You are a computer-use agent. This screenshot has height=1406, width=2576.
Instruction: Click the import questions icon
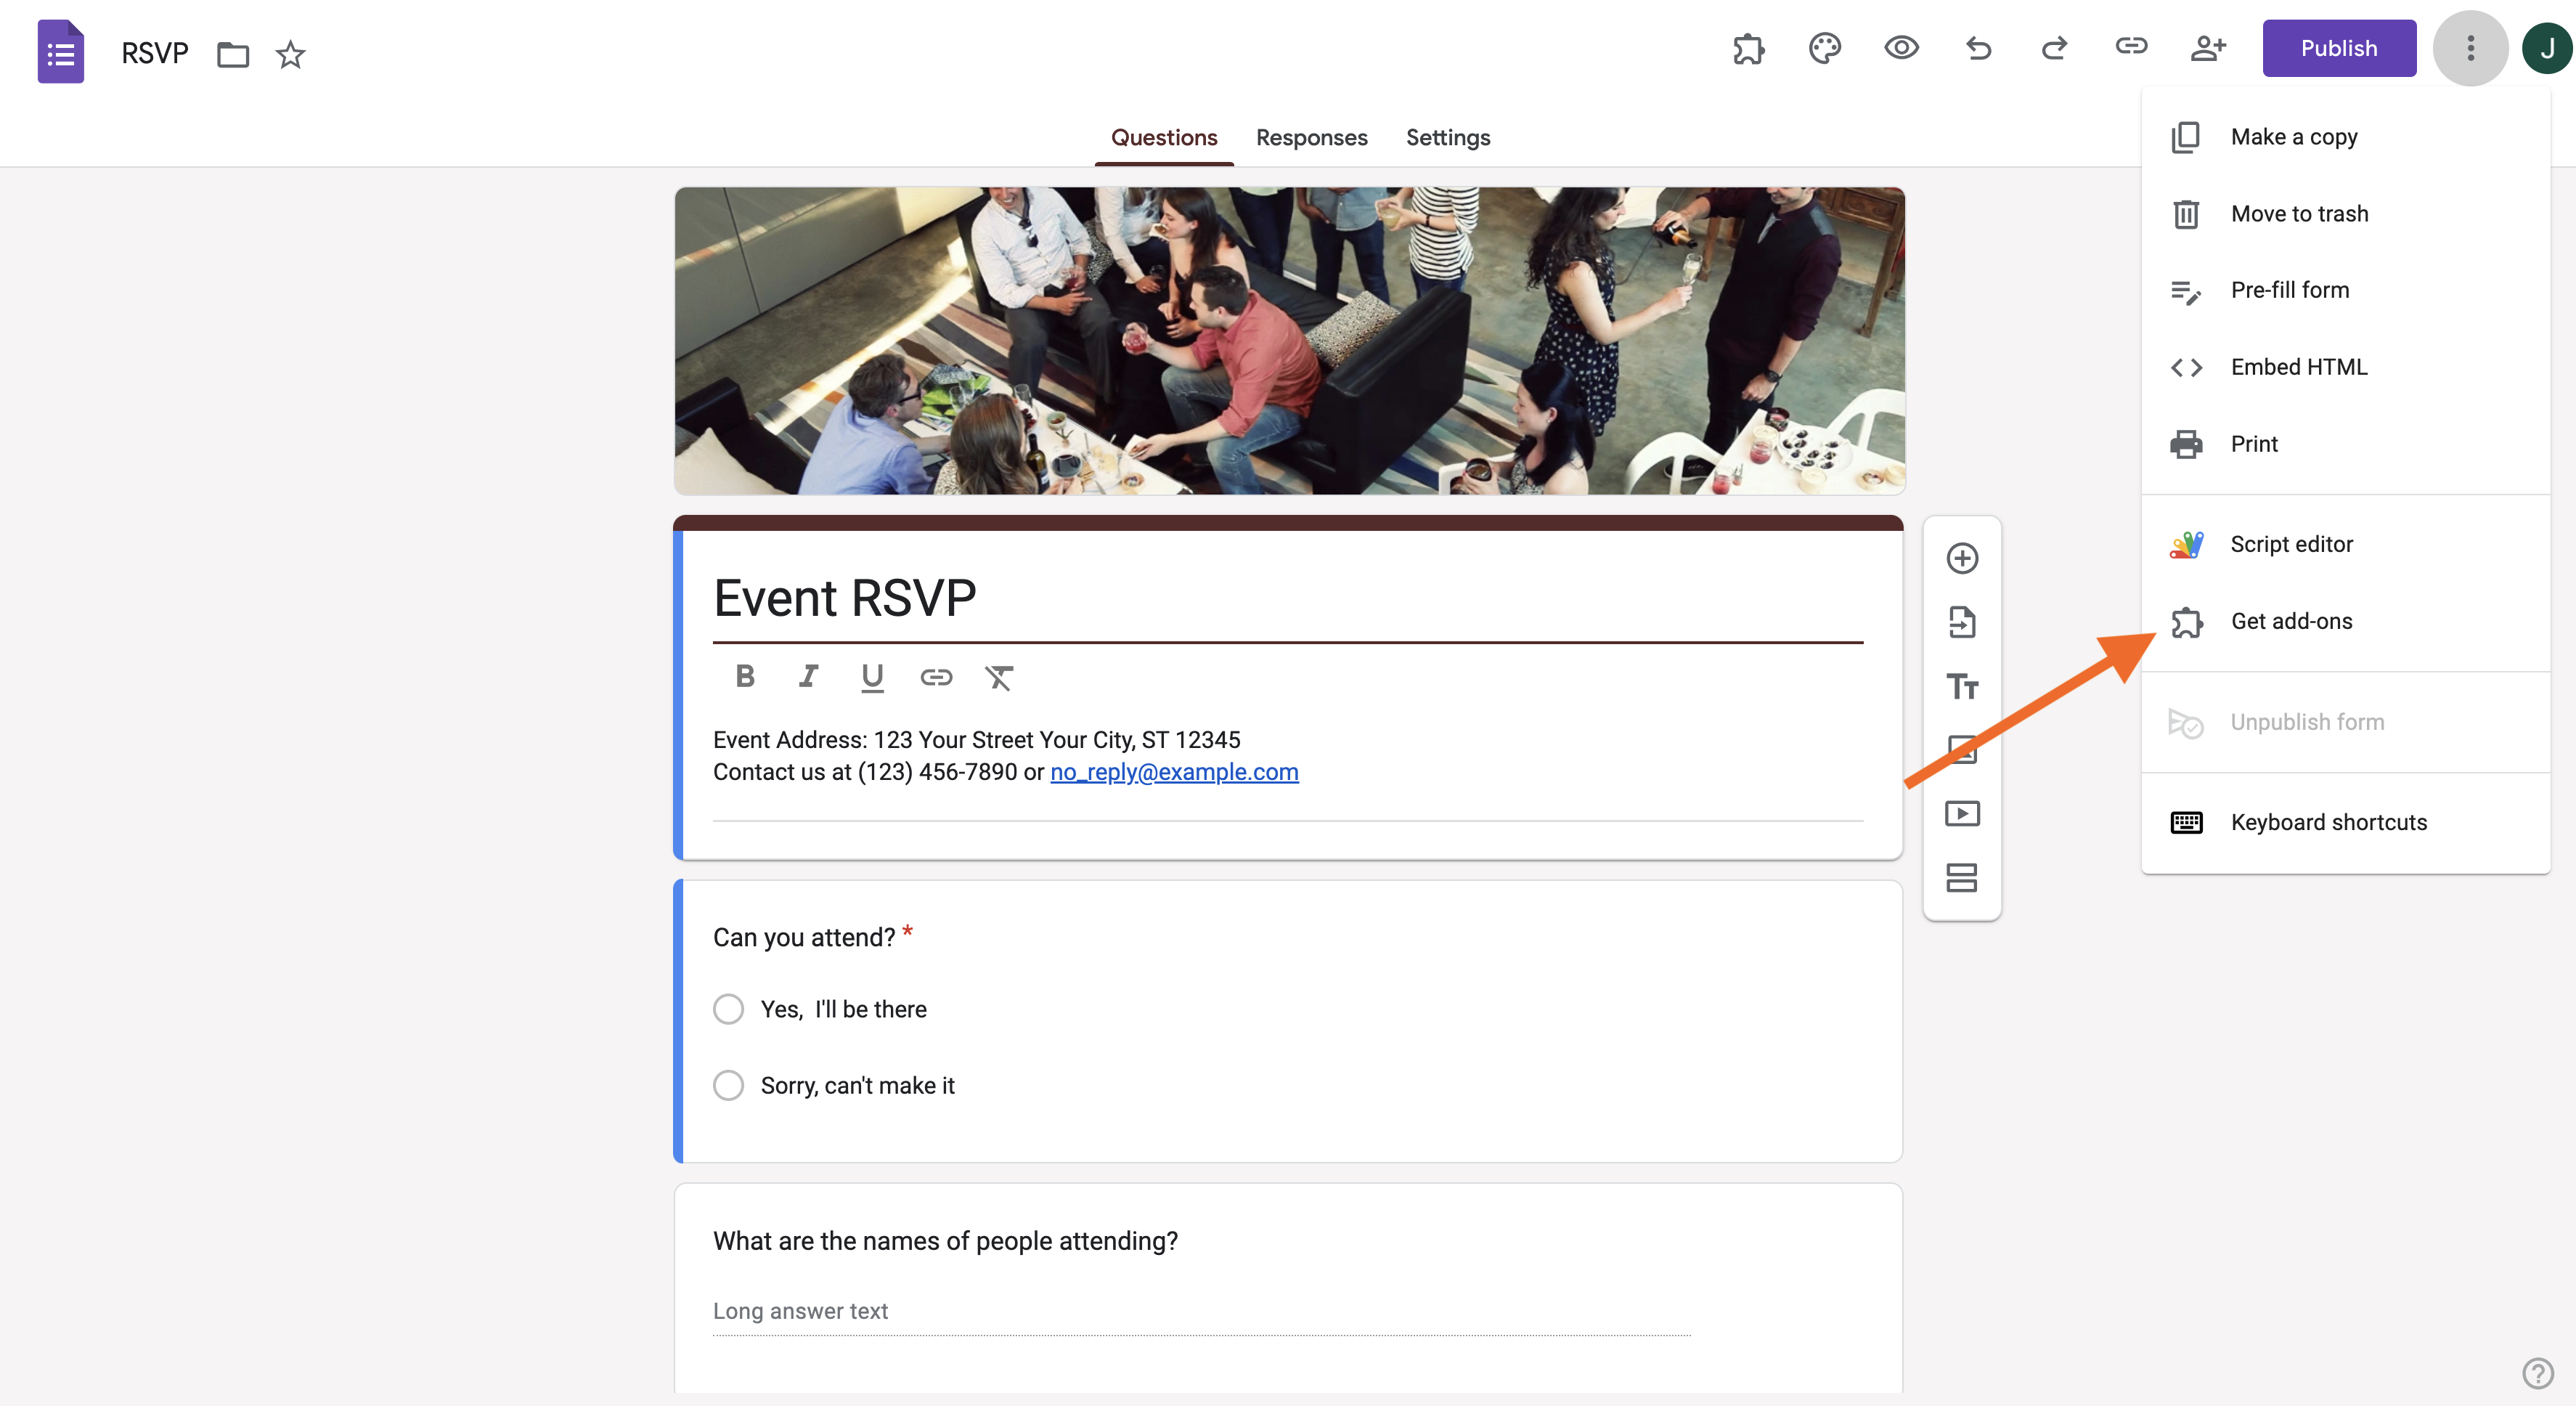tap(1962, 622)
